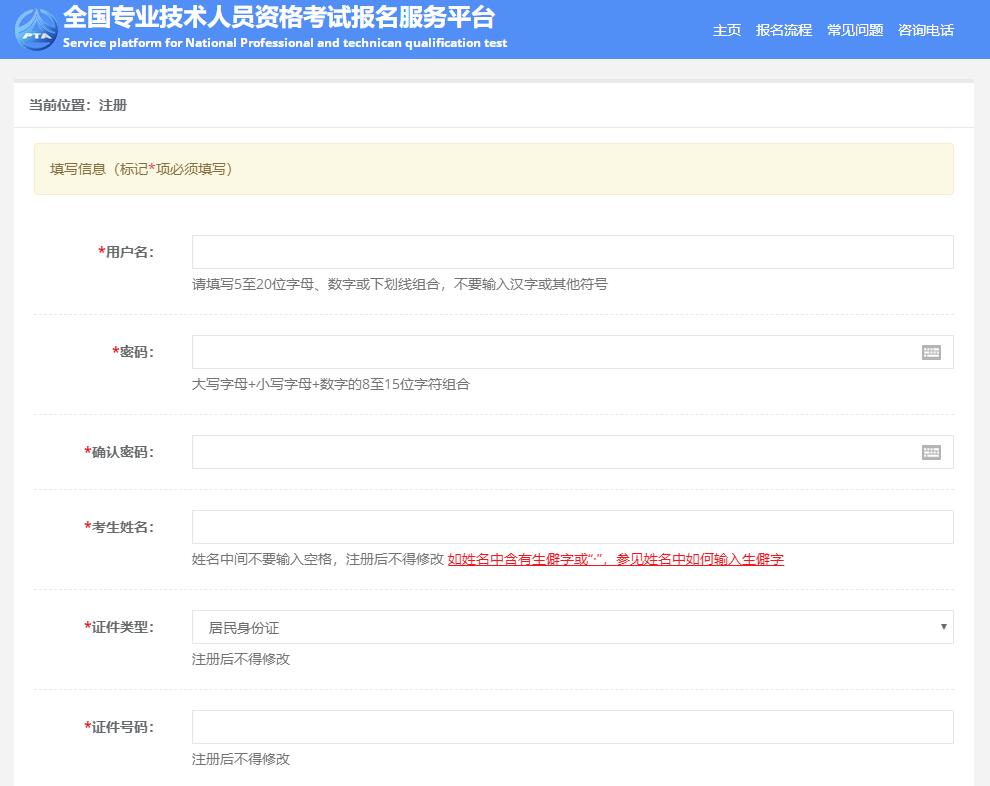Click the 当前位置：注册 breadcrumb text
This screenshot has height=786, width=990.
pos(78,105)
